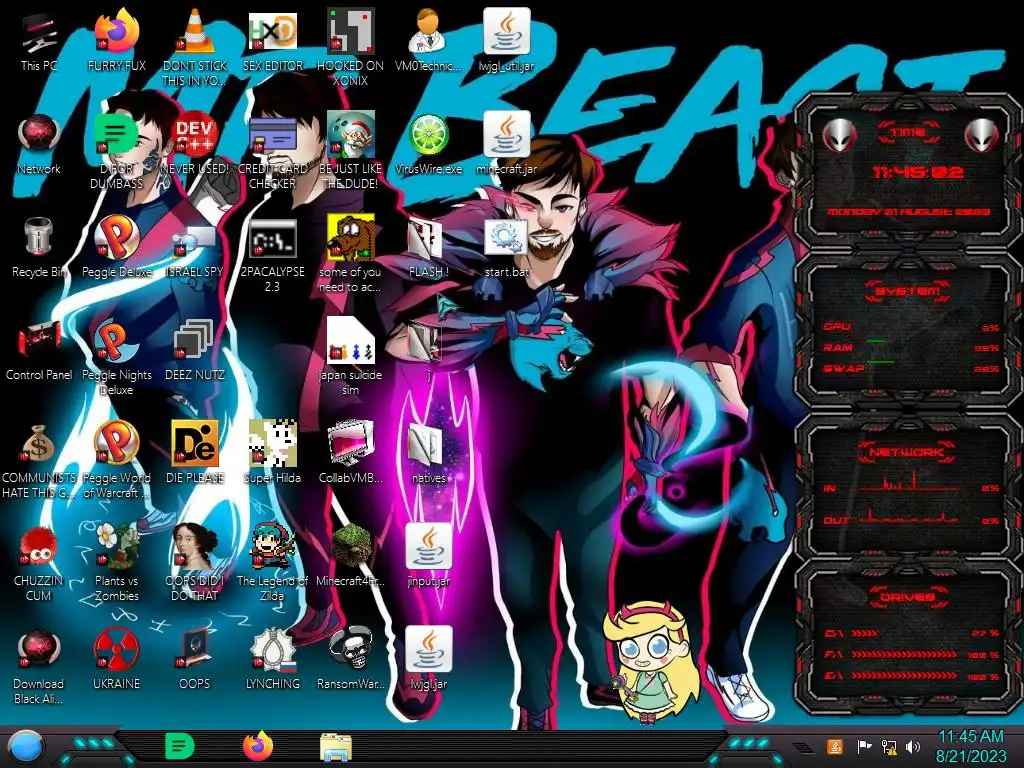Viewport: 1024px width, 768px height.
Task: Open the taskbar clock showing 11:45 AM
Action: [x=971, y=746]
